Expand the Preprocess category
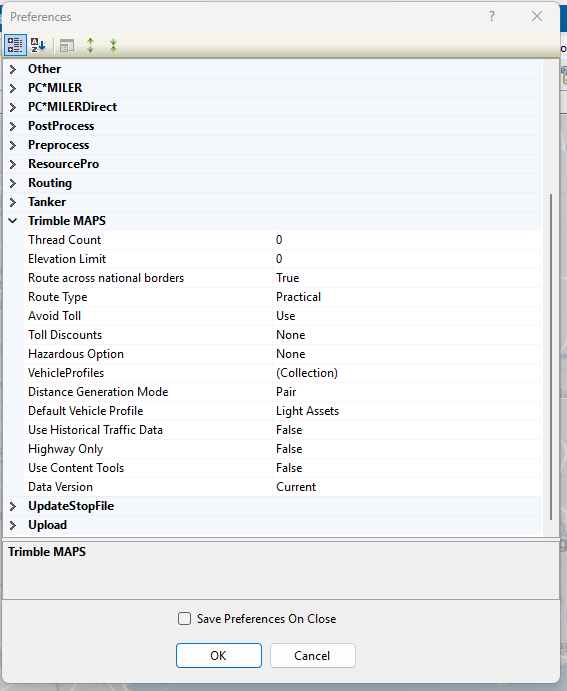 click(13, 145)
